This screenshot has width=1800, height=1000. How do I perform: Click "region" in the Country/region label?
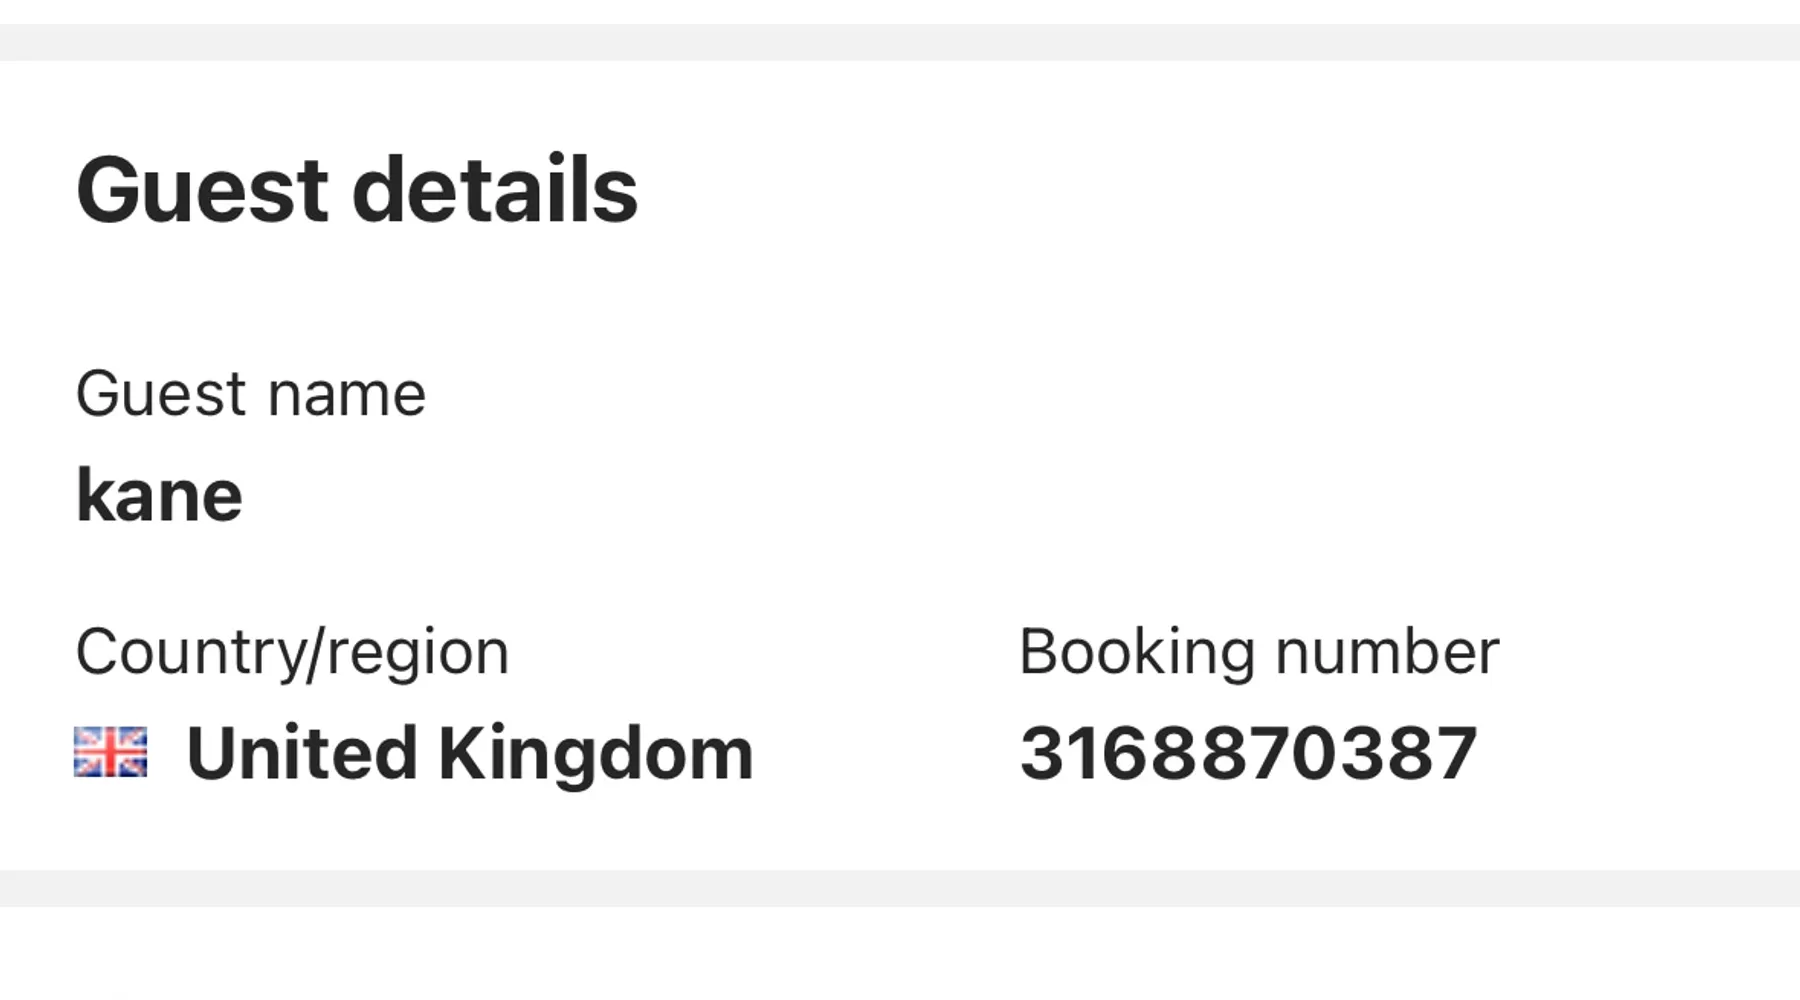point(418,652)
